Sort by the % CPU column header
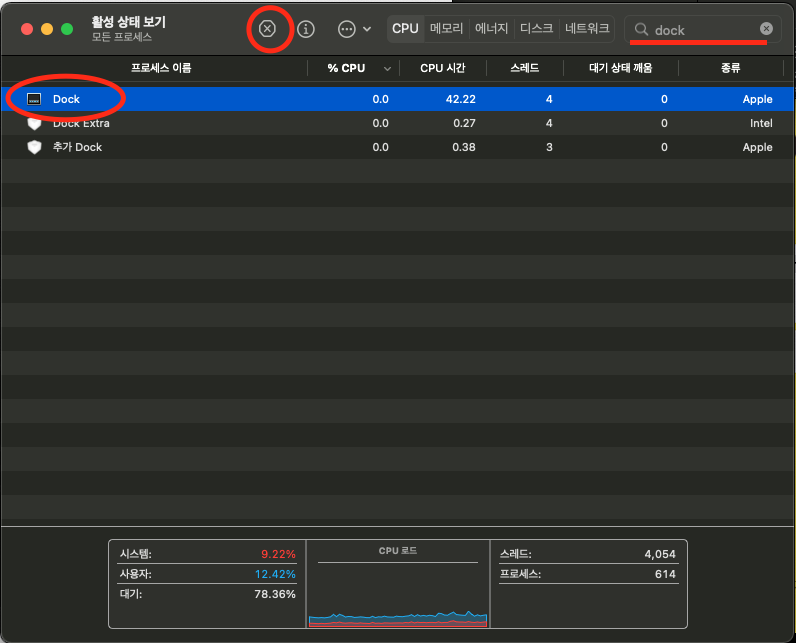The height and width of the screenshot is (643, 796). [x=346, y=68]
